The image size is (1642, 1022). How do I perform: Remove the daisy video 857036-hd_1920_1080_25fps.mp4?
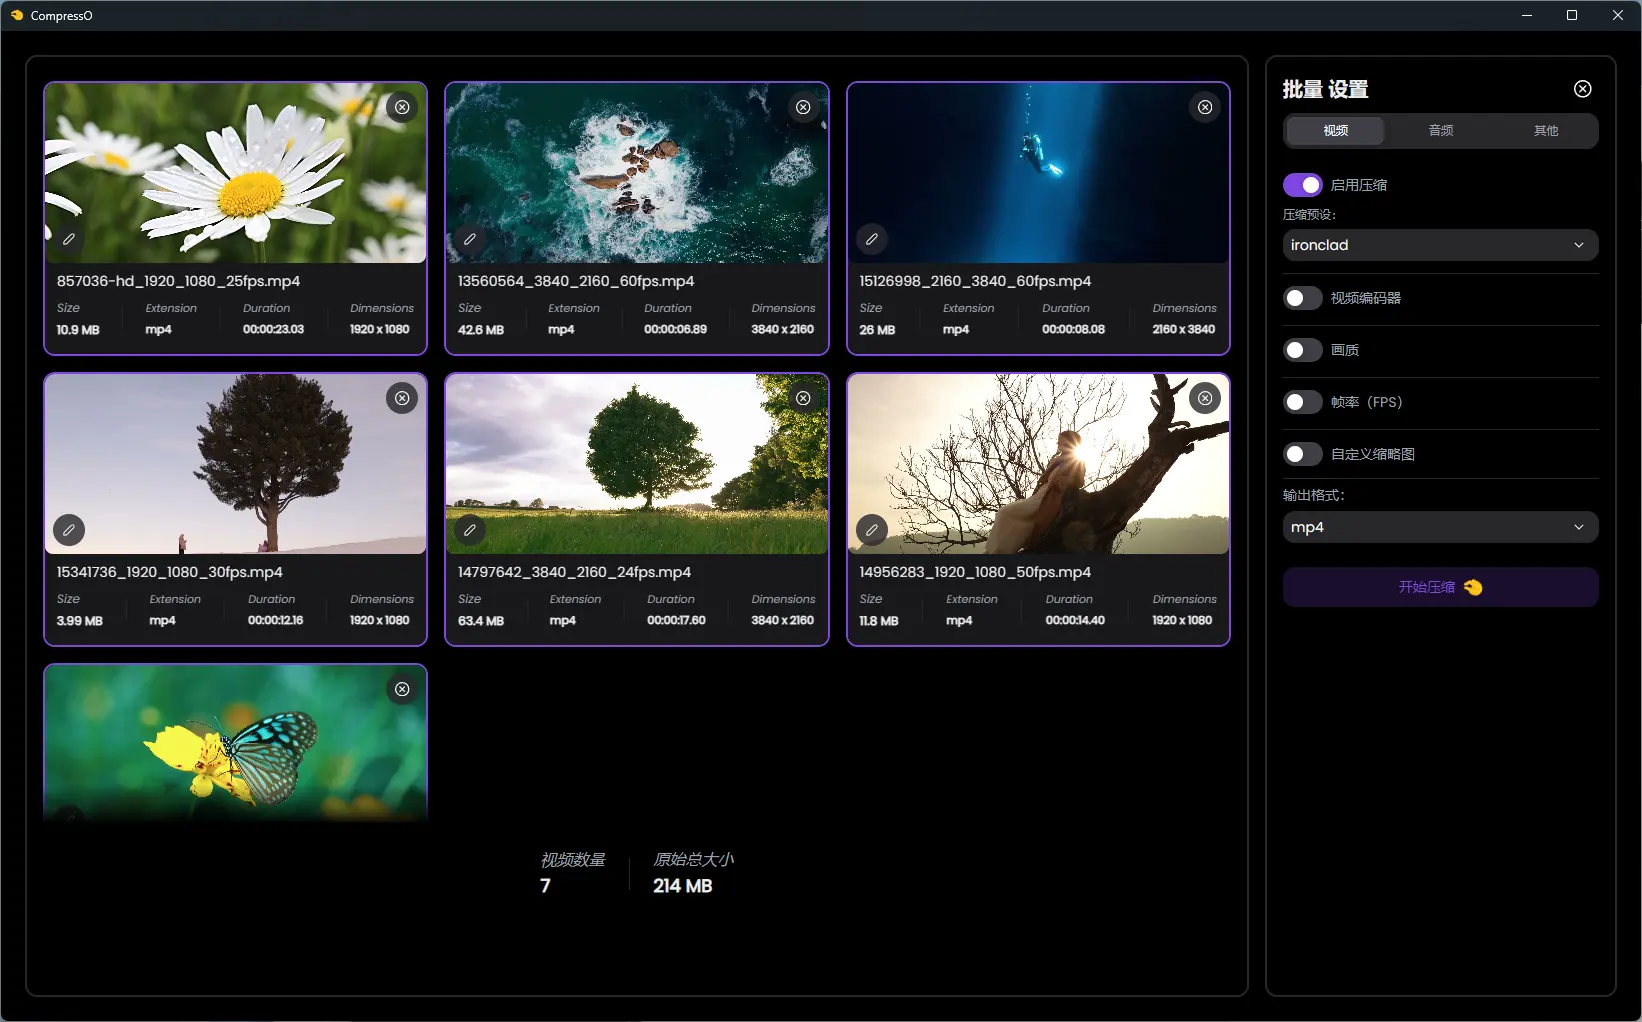tap(402, 107)
